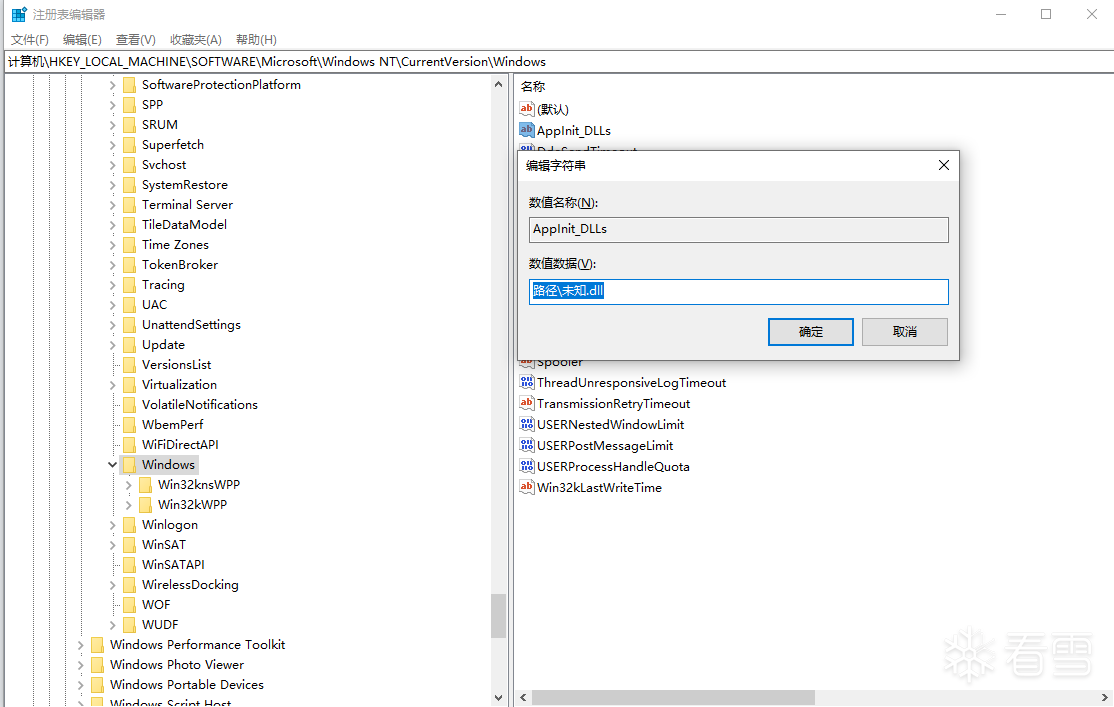Click tree scrollbar down arrow

tap(498, 698)
